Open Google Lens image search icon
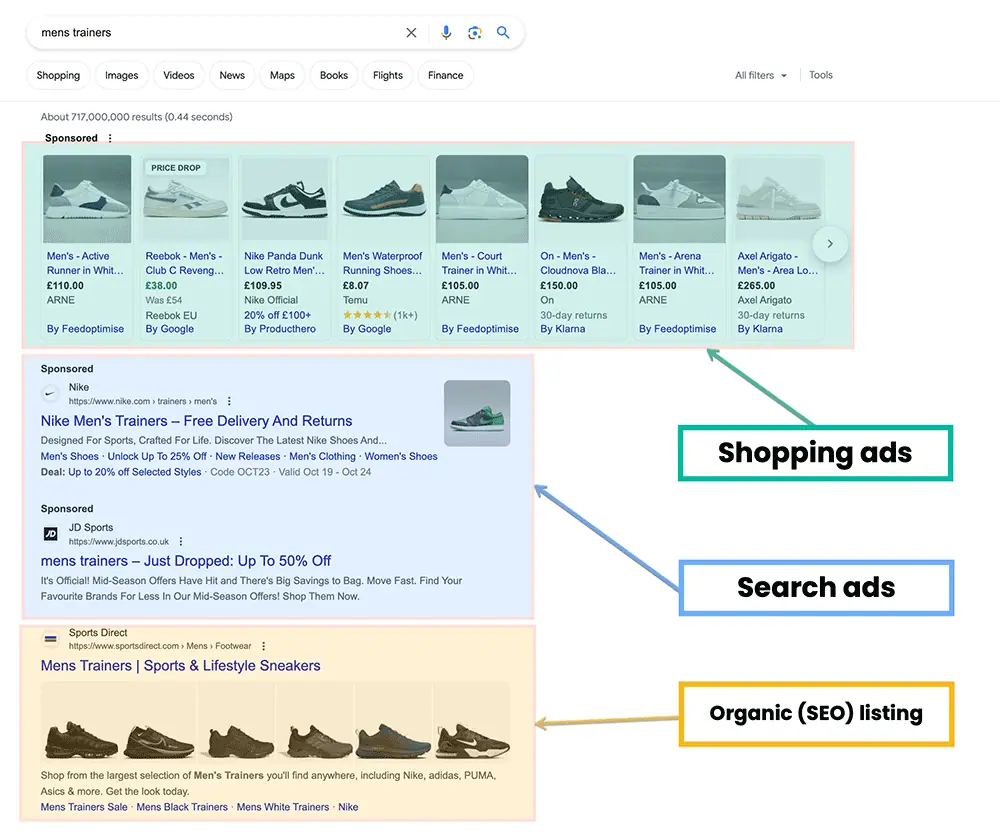 point(475,33)
